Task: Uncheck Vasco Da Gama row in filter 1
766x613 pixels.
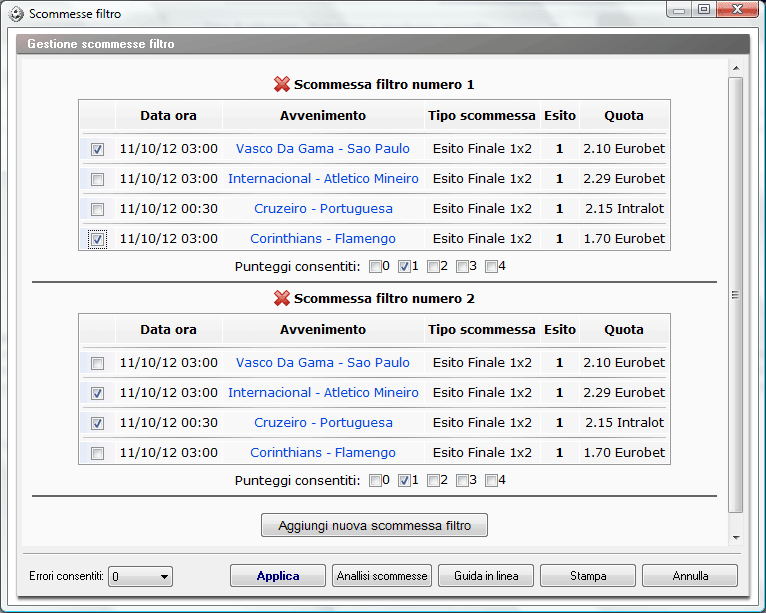Action: pos(97,149)
